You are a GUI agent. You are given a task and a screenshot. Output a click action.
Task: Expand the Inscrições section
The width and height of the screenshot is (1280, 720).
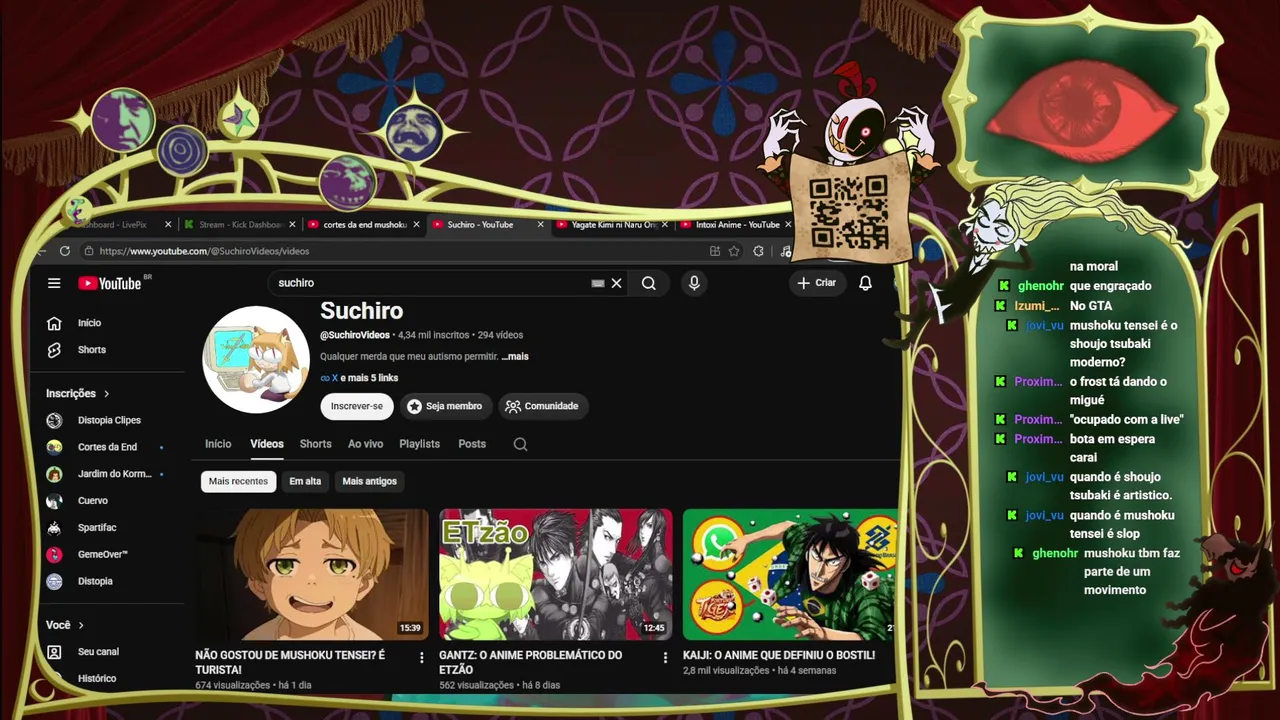pyautogui.click(x=78, y=394)
